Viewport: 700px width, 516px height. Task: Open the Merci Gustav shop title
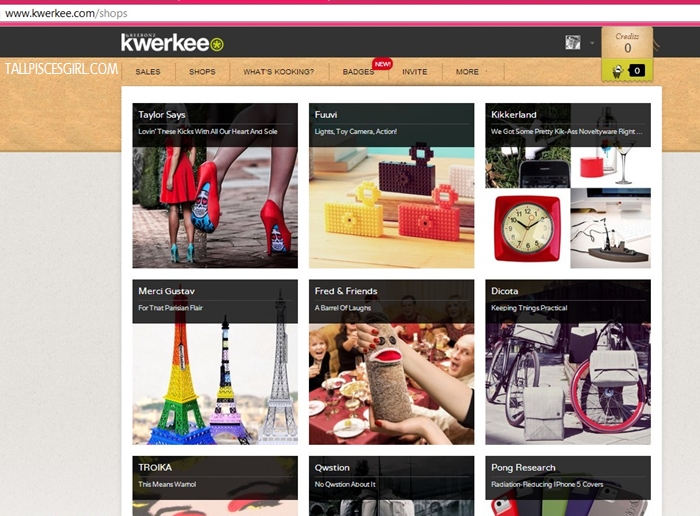coord(167,291)
